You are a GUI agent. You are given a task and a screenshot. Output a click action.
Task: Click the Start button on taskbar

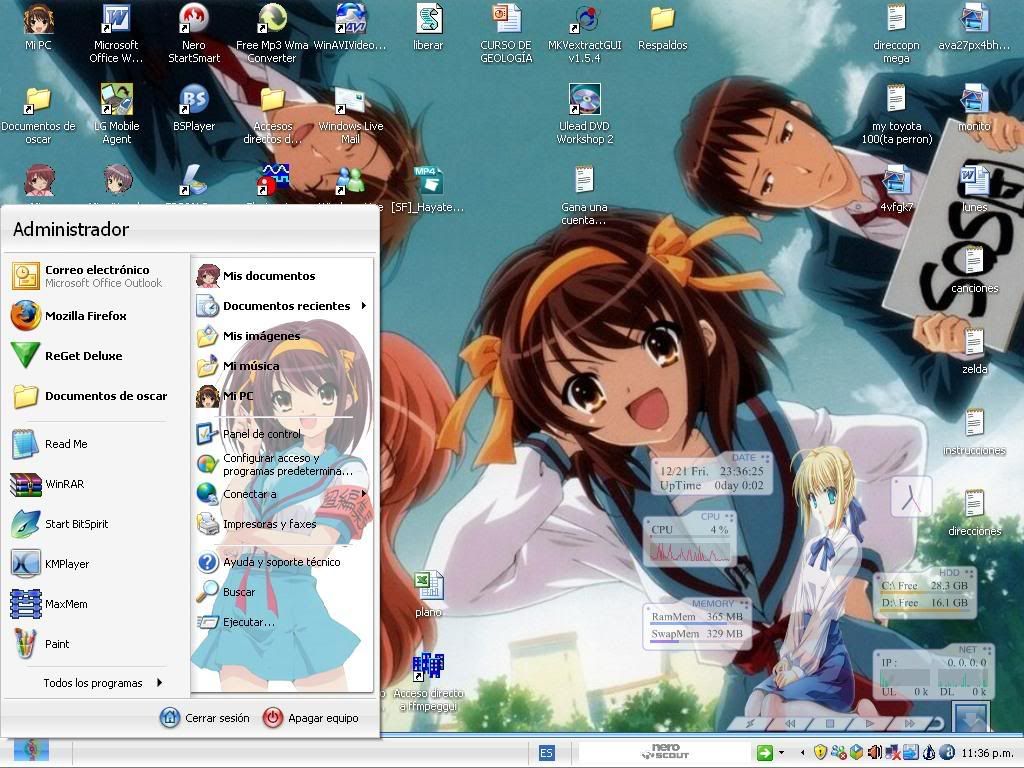point(31,751)
